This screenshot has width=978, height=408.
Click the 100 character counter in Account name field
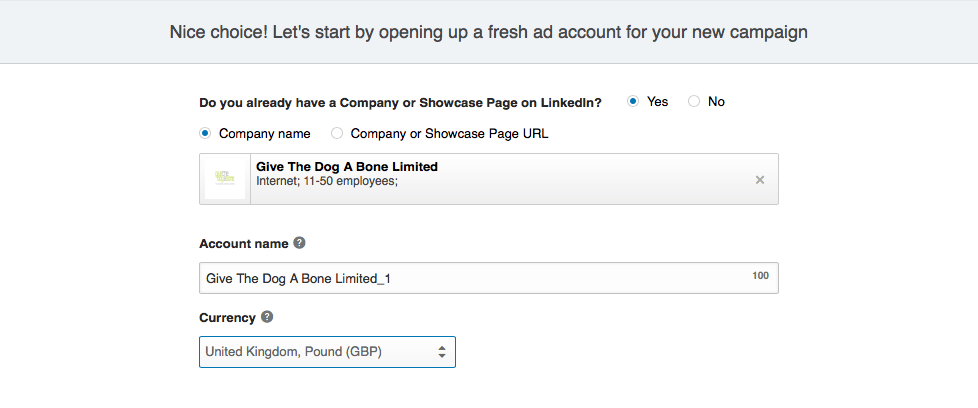(x=760, y=275)
